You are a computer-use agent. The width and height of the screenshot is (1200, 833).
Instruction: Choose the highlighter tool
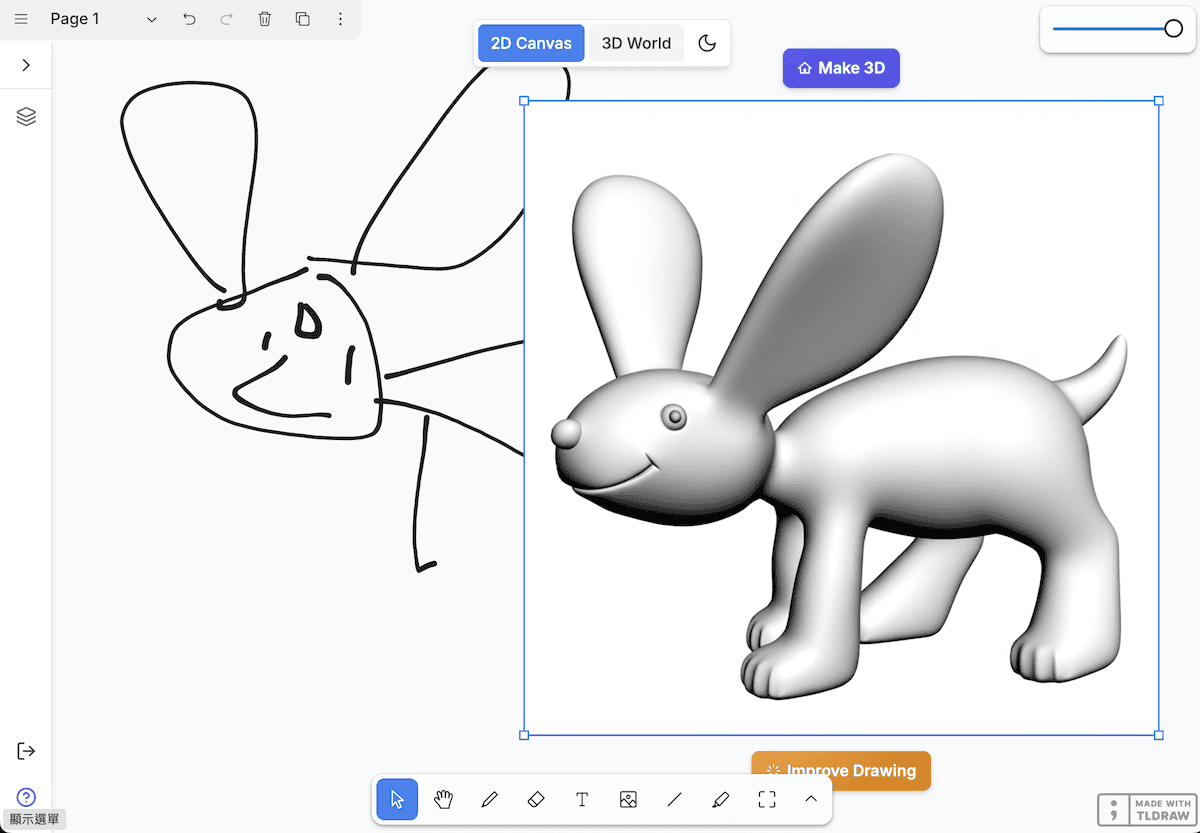point(720,799)
